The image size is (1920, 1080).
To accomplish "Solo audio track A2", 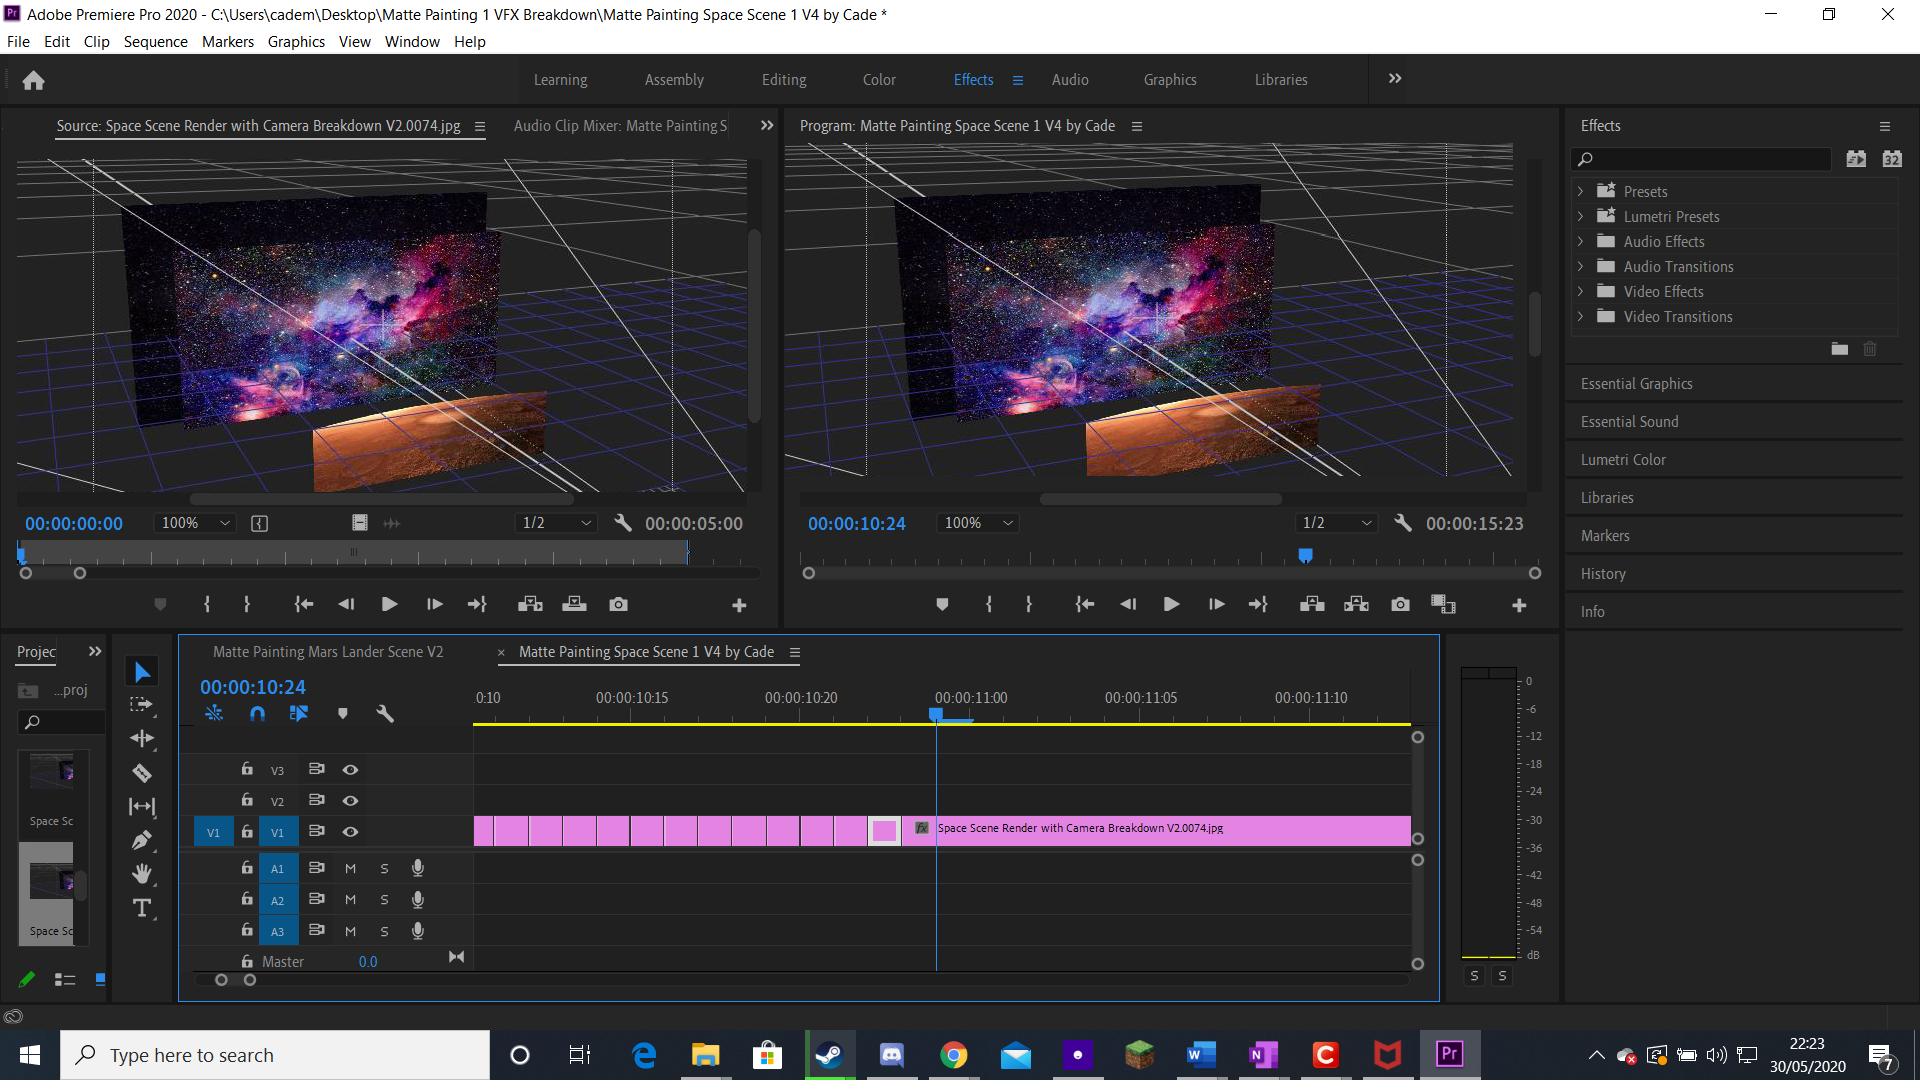I will [384, 900].
